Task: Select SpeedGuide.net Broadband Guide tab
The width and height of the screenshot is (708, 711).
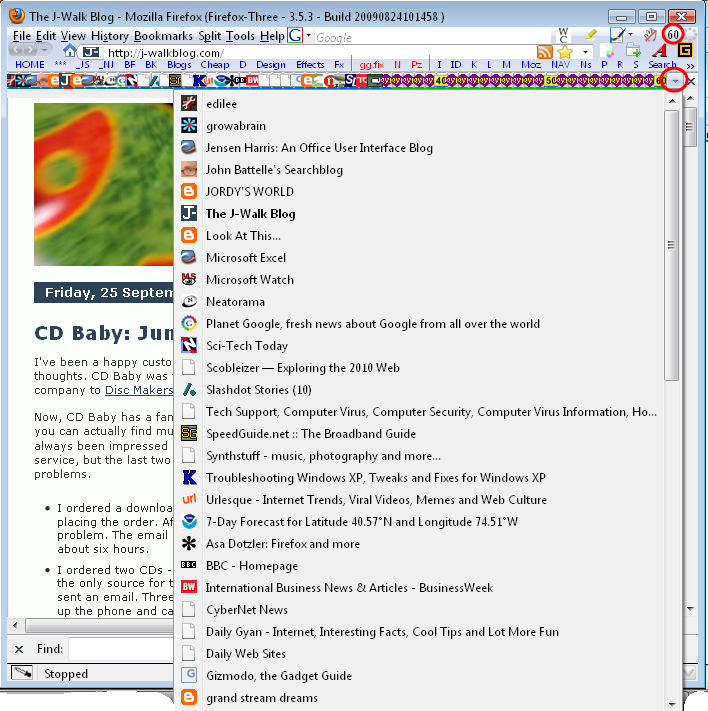Action: pos(419,433)
